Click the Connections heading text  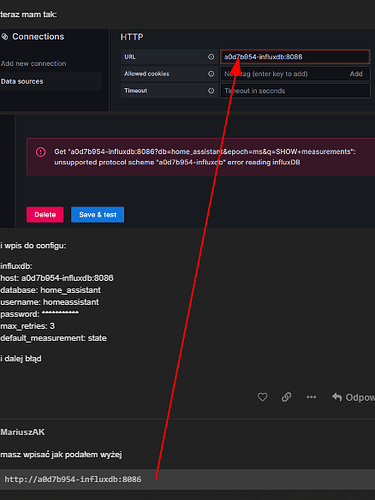pos(38,37)
